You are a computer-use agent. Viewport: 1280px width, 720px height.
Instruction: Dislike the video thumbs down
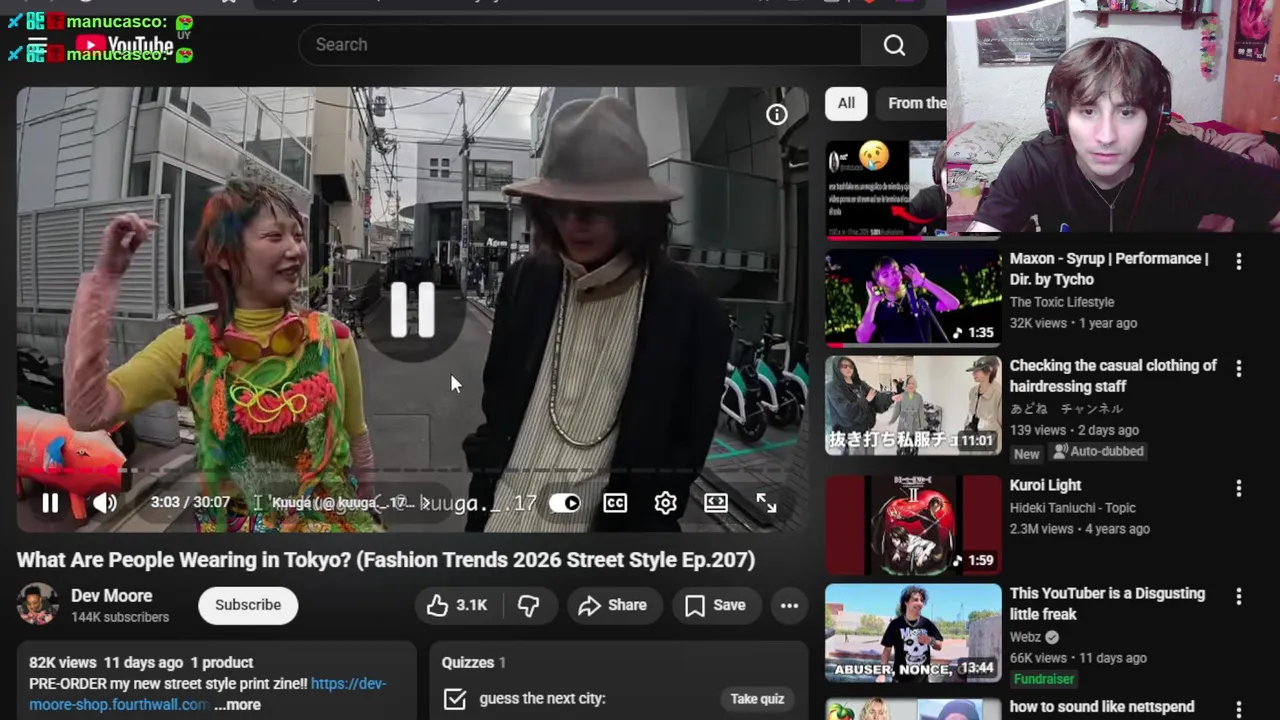(x=529, y=605)
